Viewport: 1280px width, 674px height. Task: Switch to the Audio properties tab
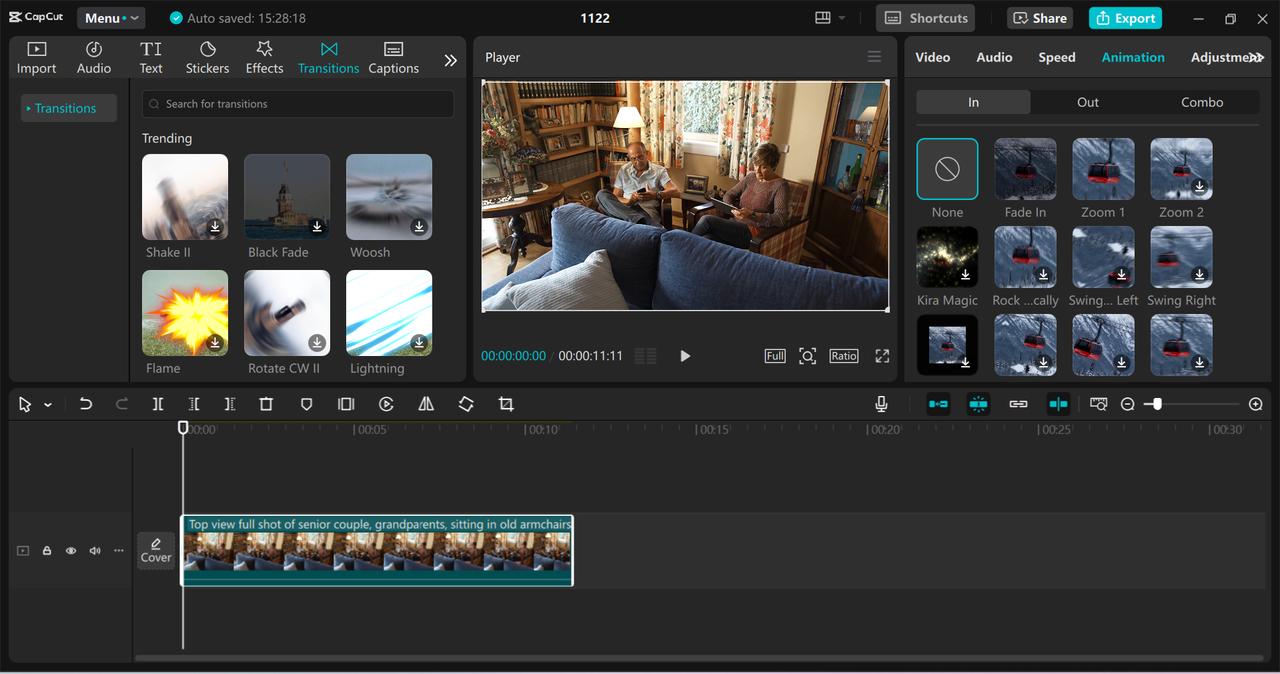(994, 57)
